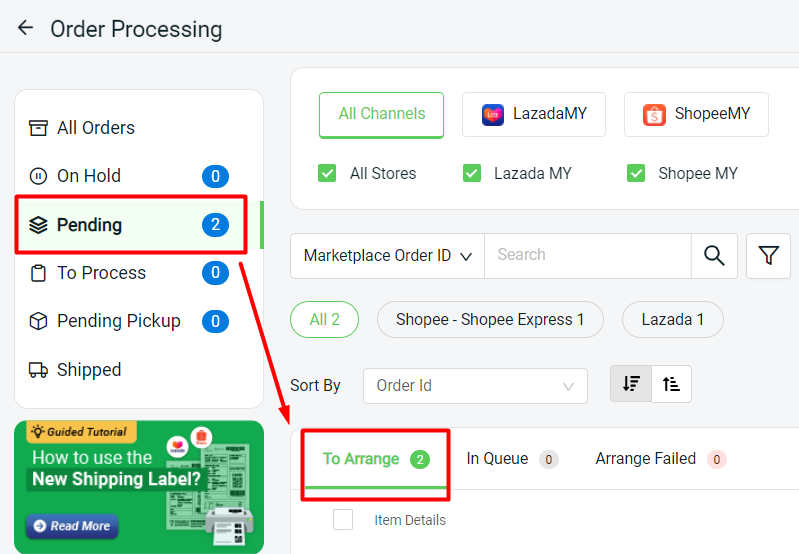Toggle the Lazada MY store checkbox
The image size is (799, 554).
[472, 173]
